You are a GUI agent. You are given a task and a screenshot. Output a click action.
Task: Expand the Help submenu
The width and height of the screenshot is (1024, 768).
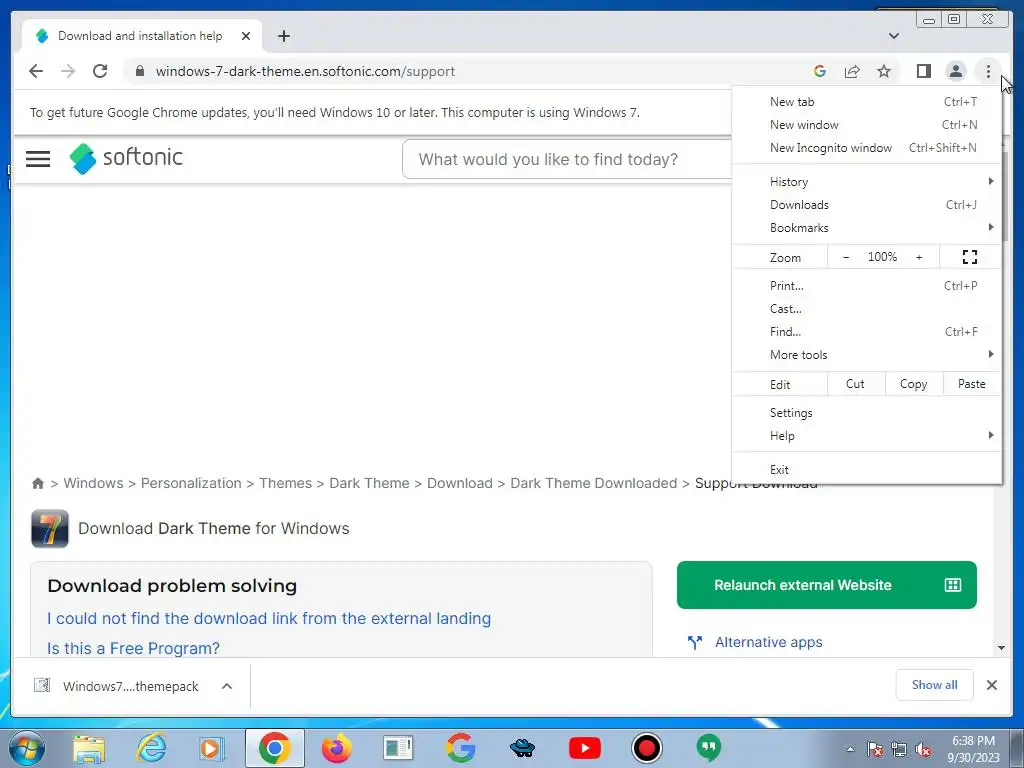[x=867, y=436]
